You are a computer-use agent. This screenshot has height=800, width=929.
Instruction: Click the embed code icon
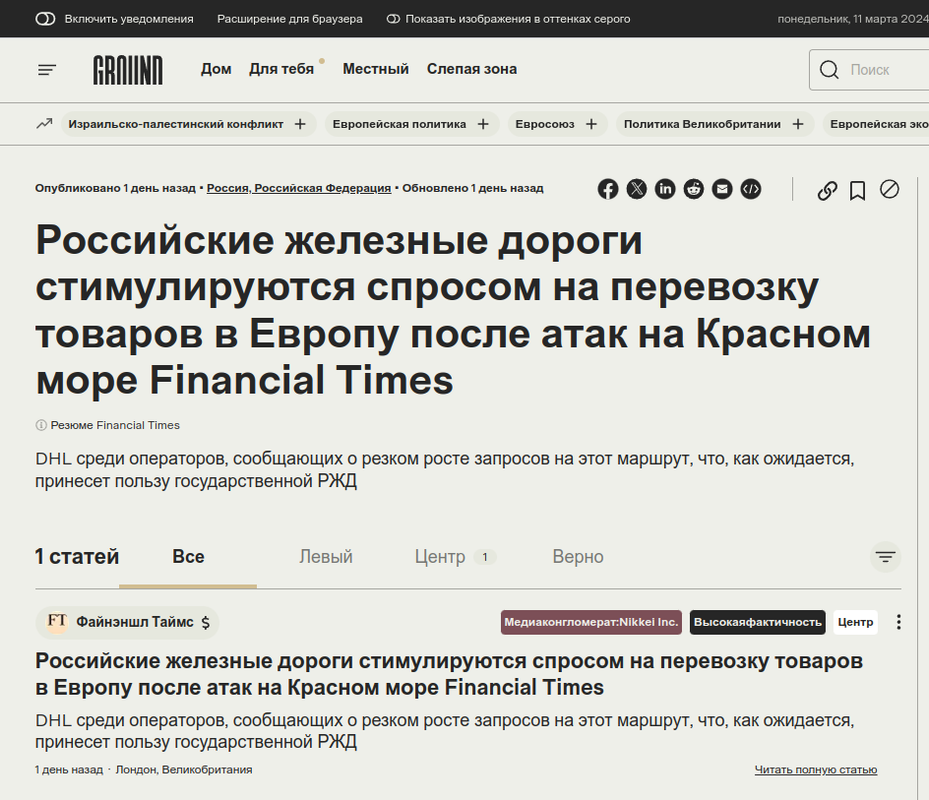(x=751, y=190)
